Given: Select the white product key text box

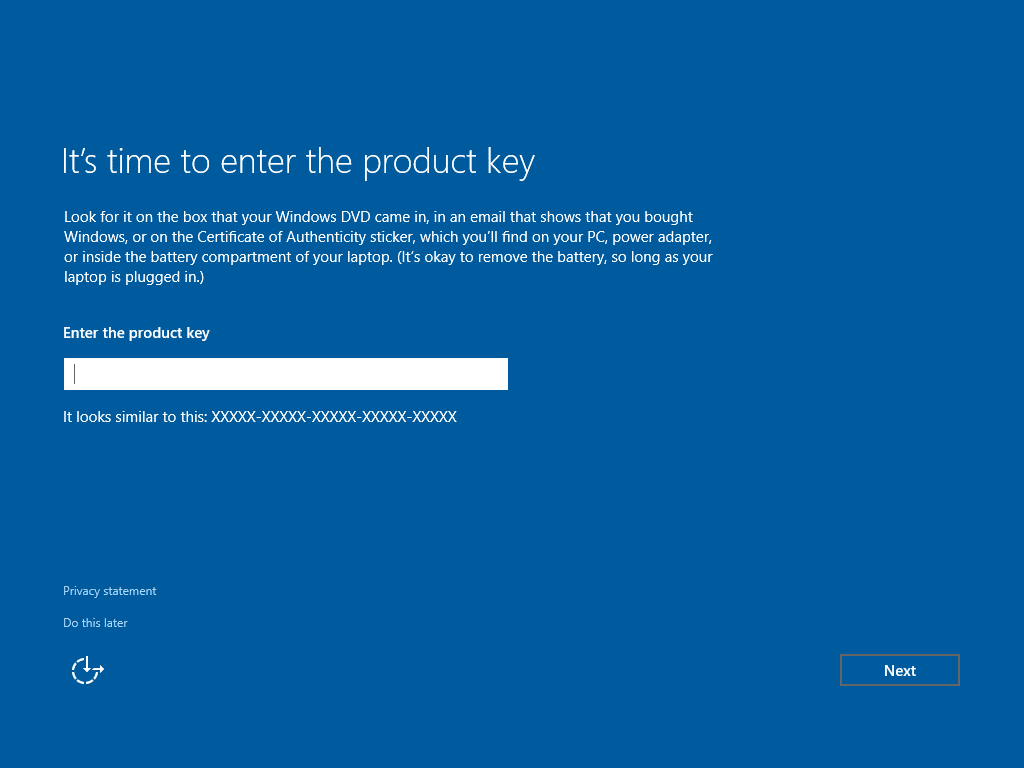Looking at the screenshot, I should point(285,373).
